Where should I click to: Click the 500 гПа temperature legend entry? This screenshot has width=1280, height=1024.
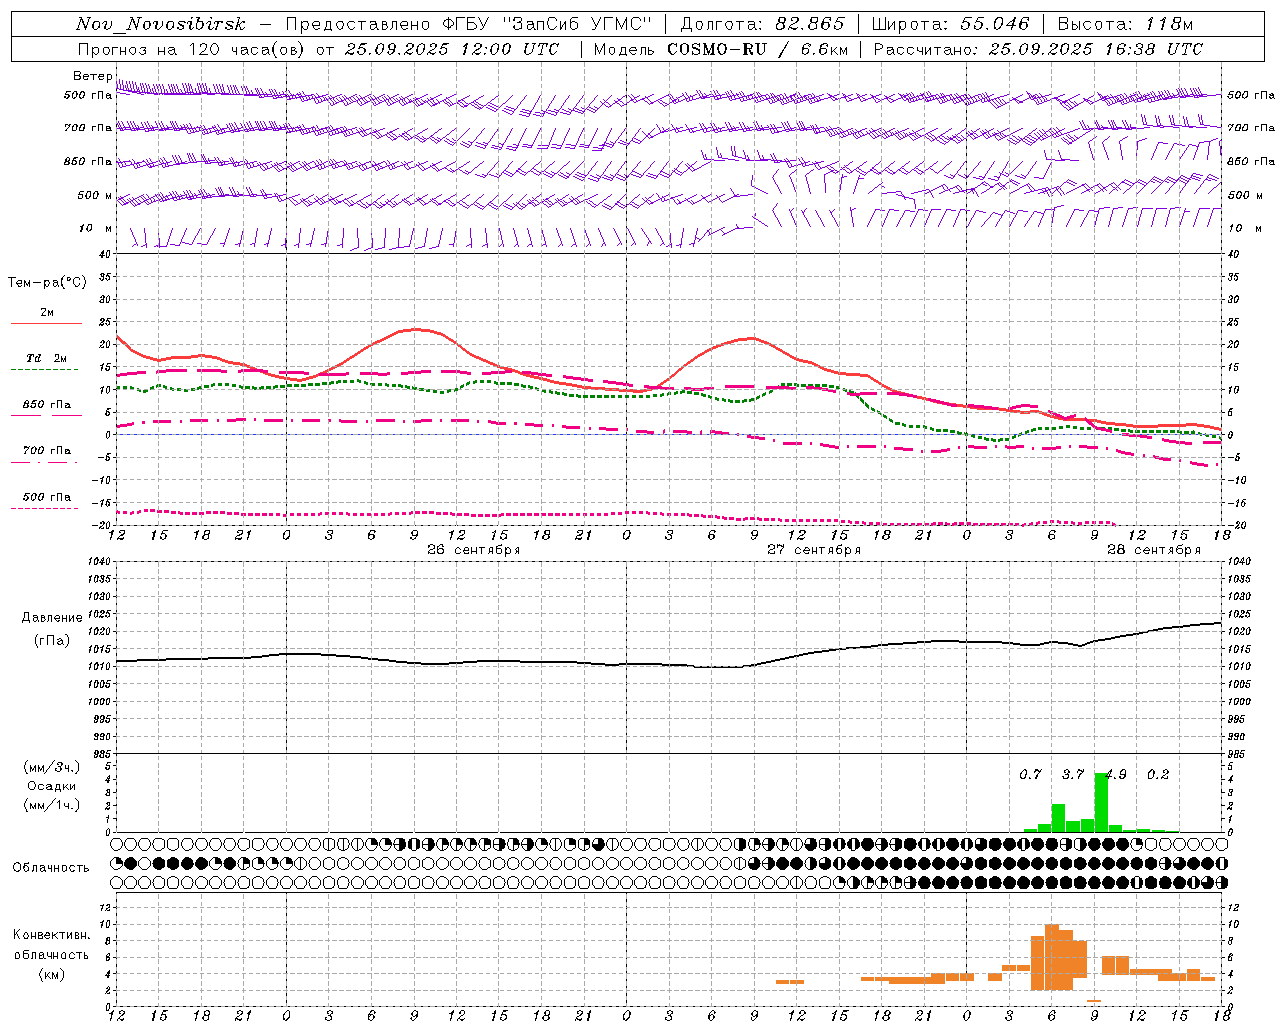[46, 497]
